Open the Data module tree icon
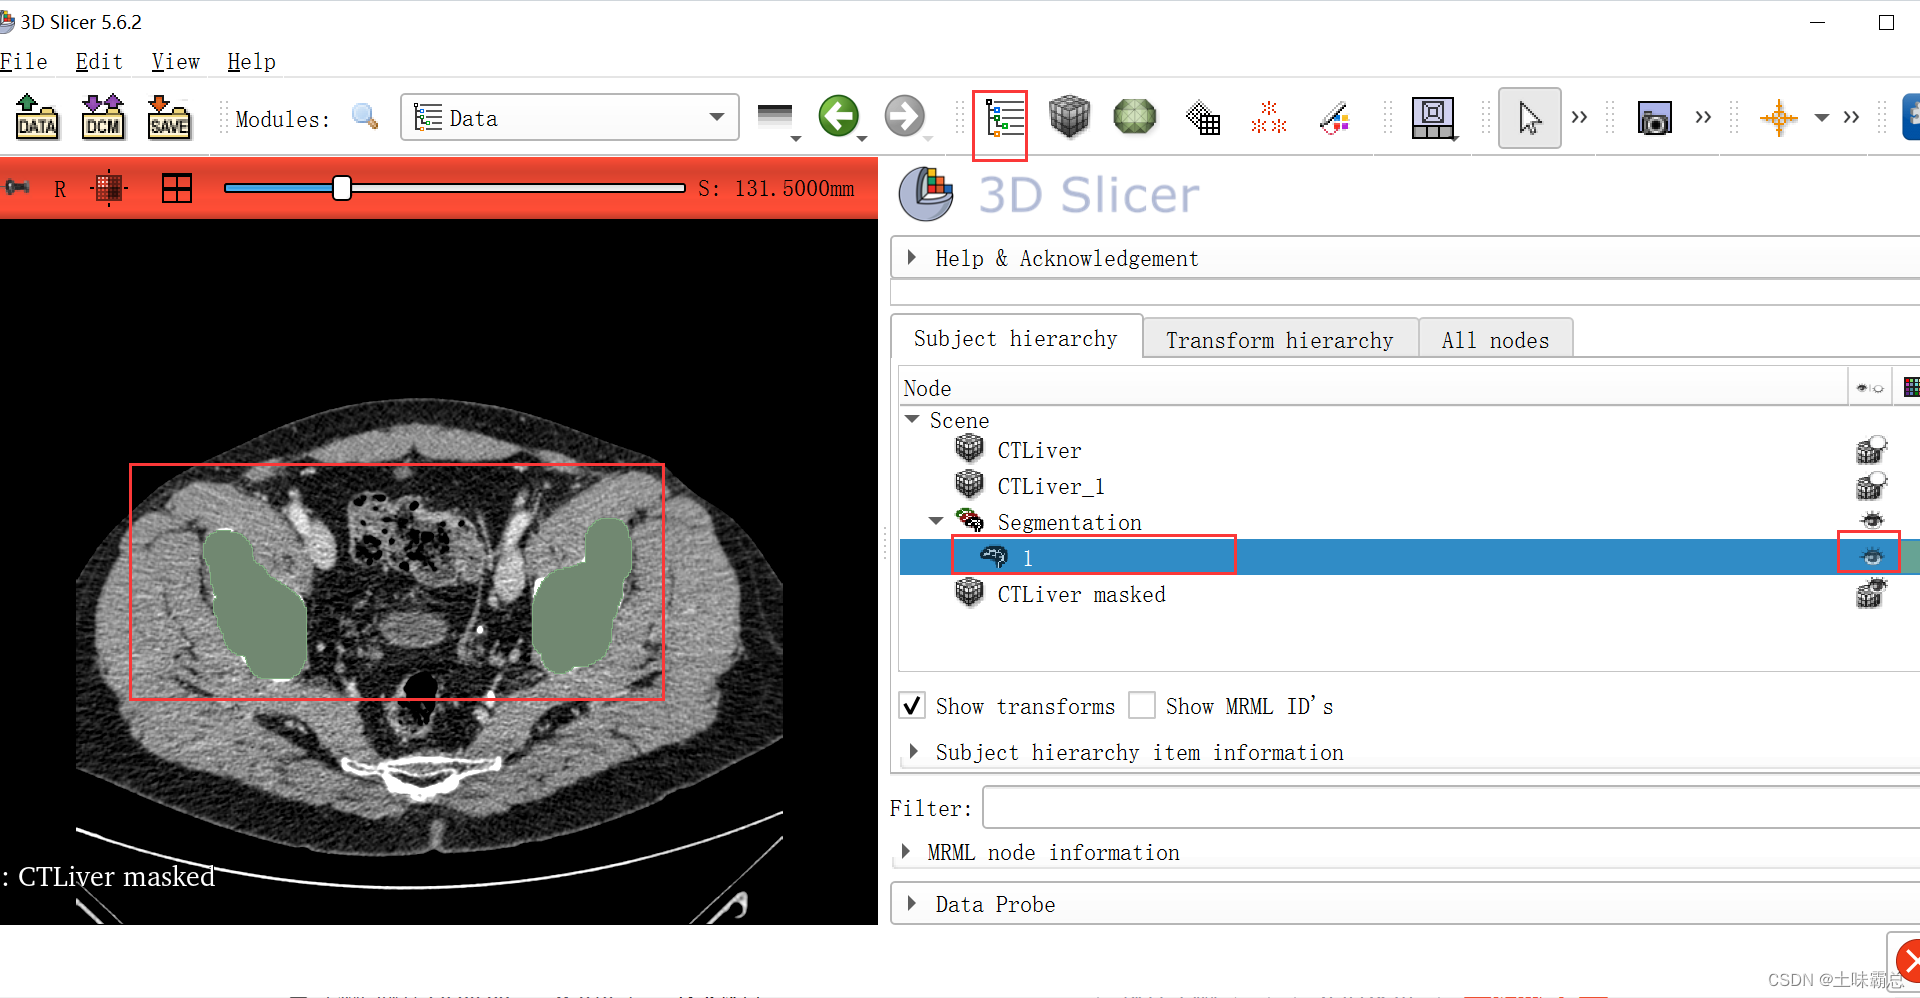The width and height of the screenshot is (1920, 998). (x=1003, y=120)
